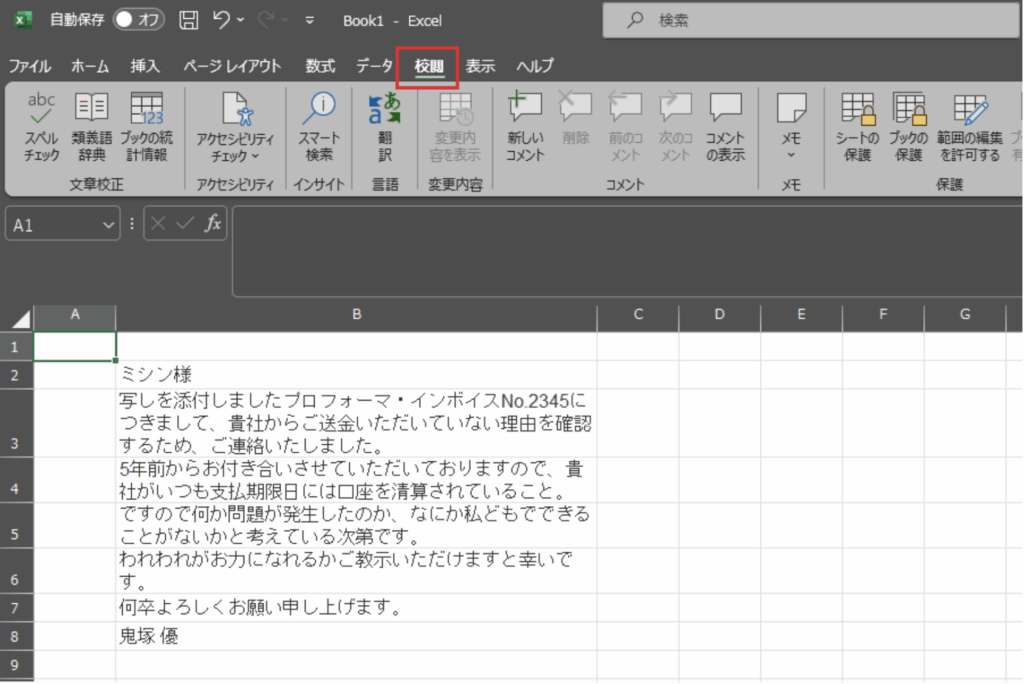Select row 2 header
The height and width of the screenshot is (684, 1024).
pyautogui.click(x=16, y=375)
